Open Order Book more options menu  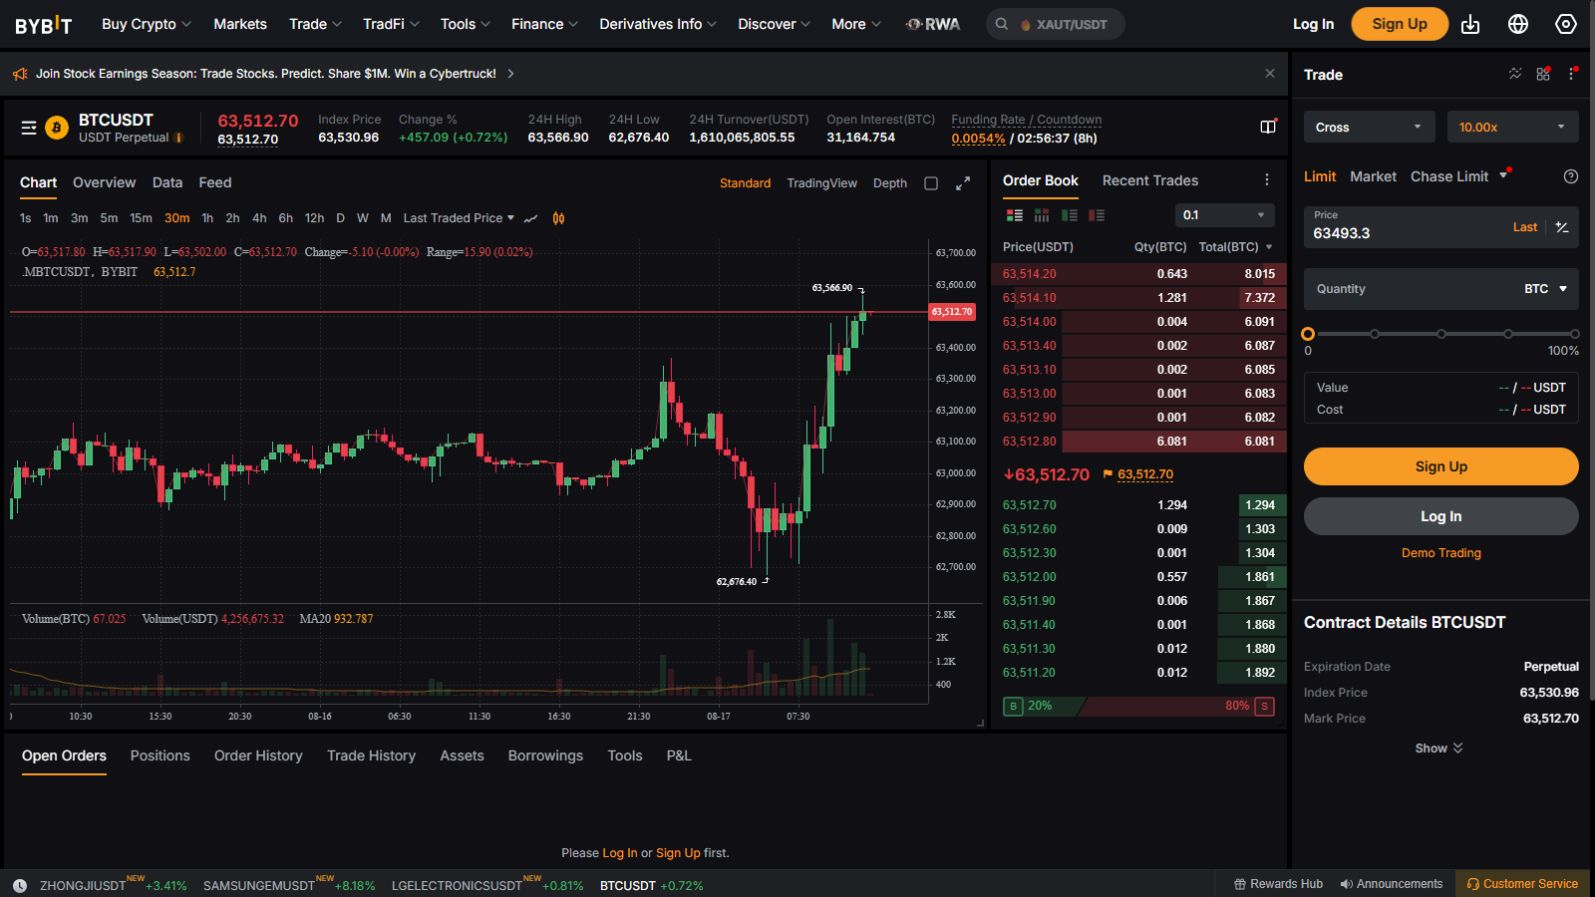click(1267, 180)
